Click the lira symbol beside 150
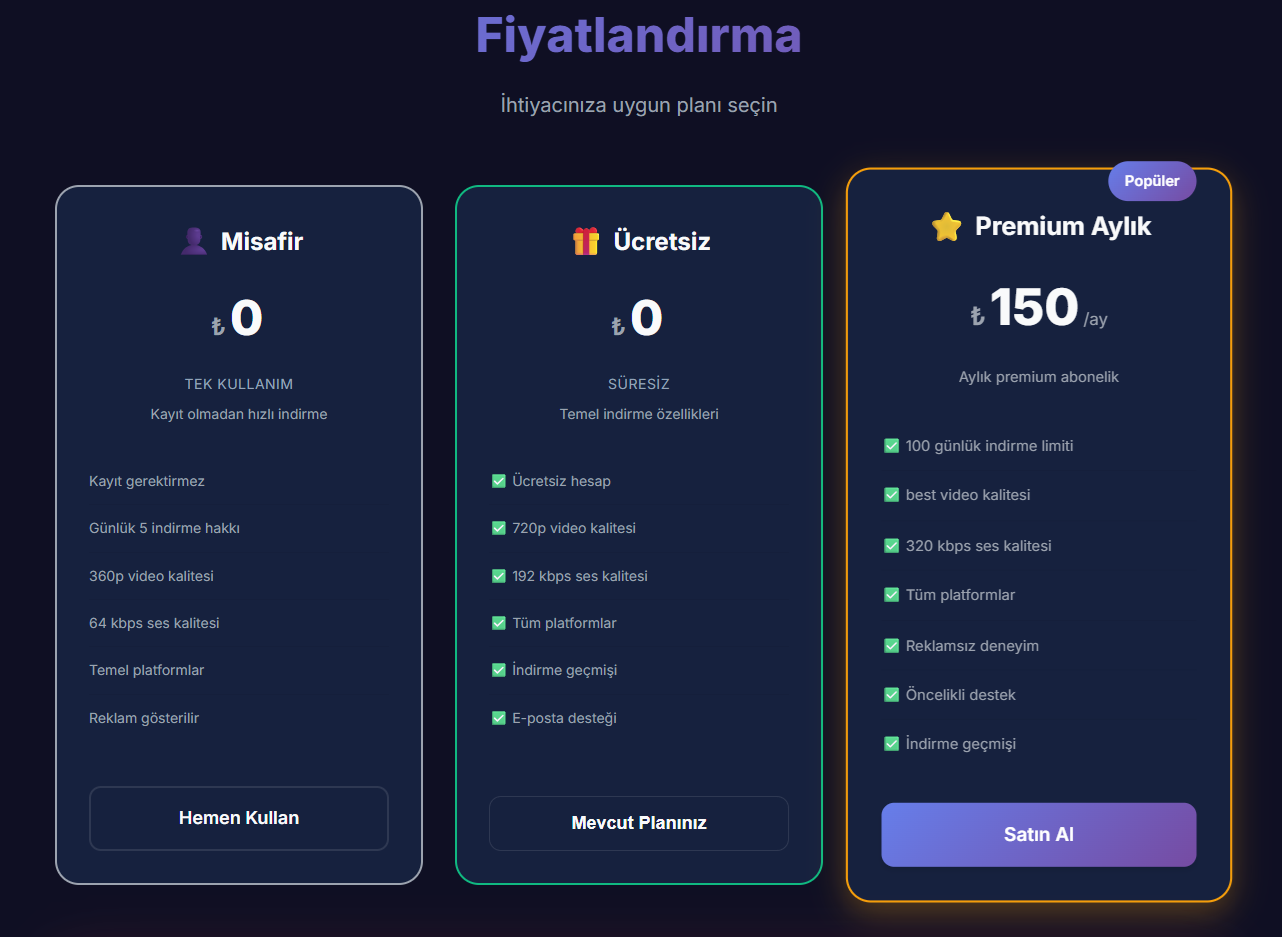The width and height of the screenshot is (1282, 937). click(977, 317)
